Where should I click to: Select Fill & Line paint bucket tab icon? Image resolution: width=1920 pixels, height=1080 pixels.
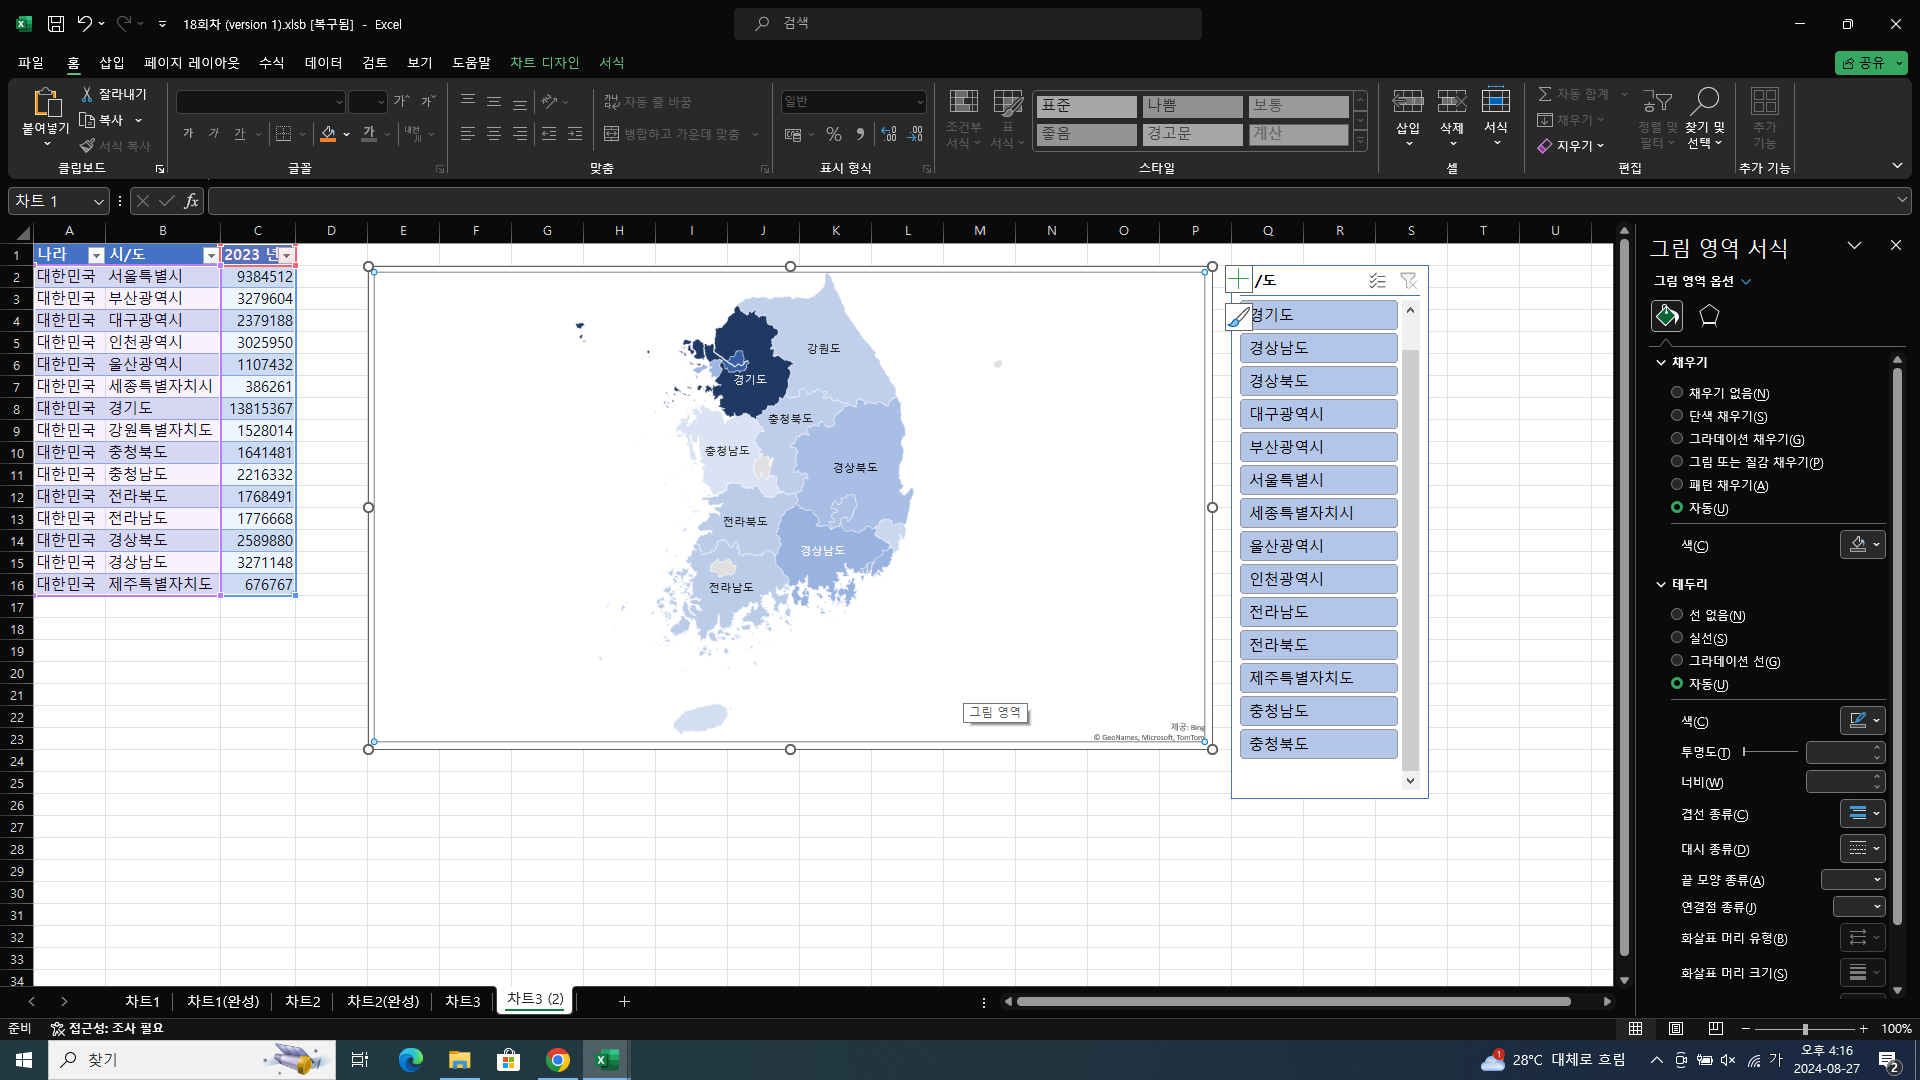(1666, 316)
